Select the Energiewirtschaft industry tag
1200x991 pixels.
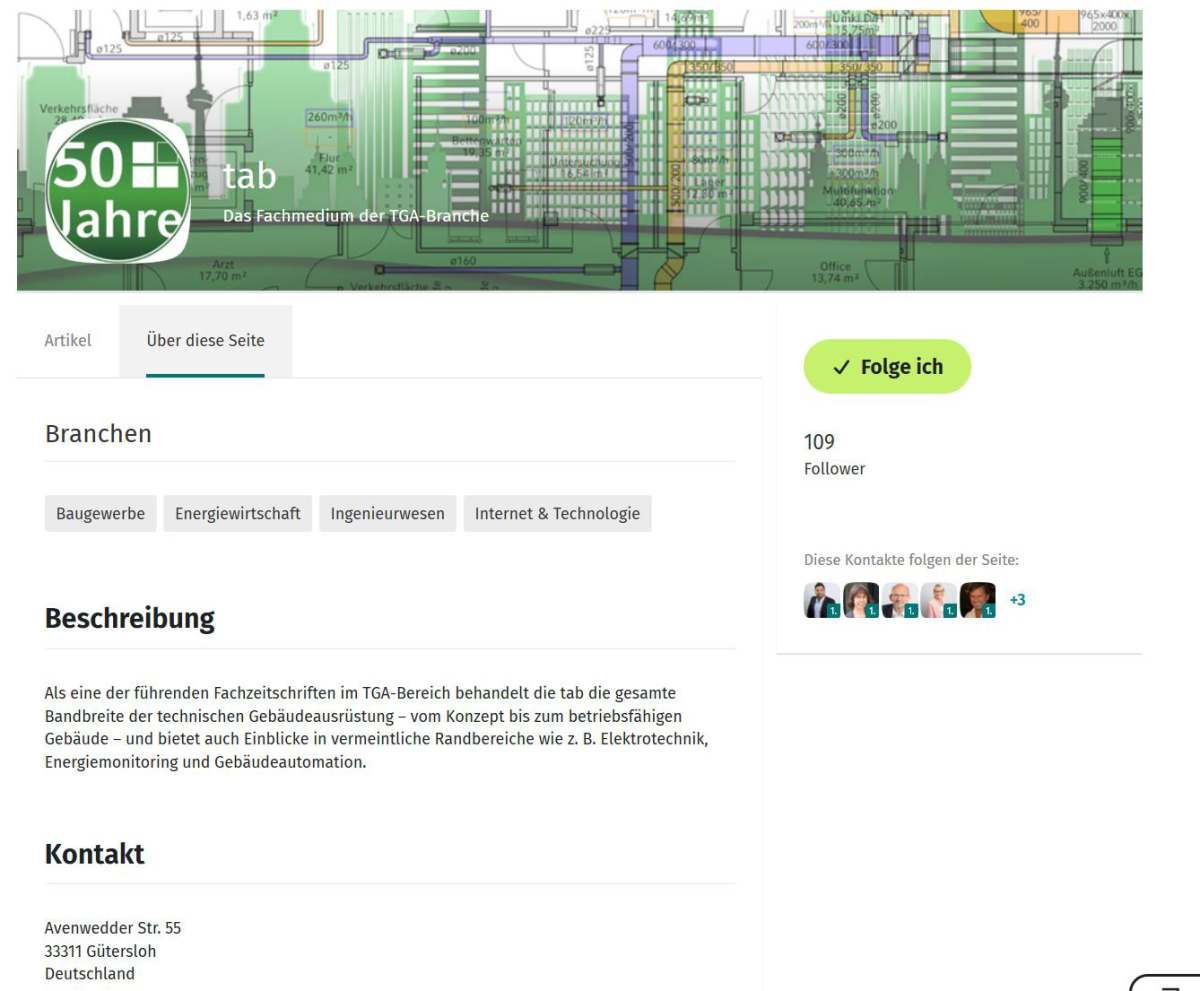[x=238, y=514]
